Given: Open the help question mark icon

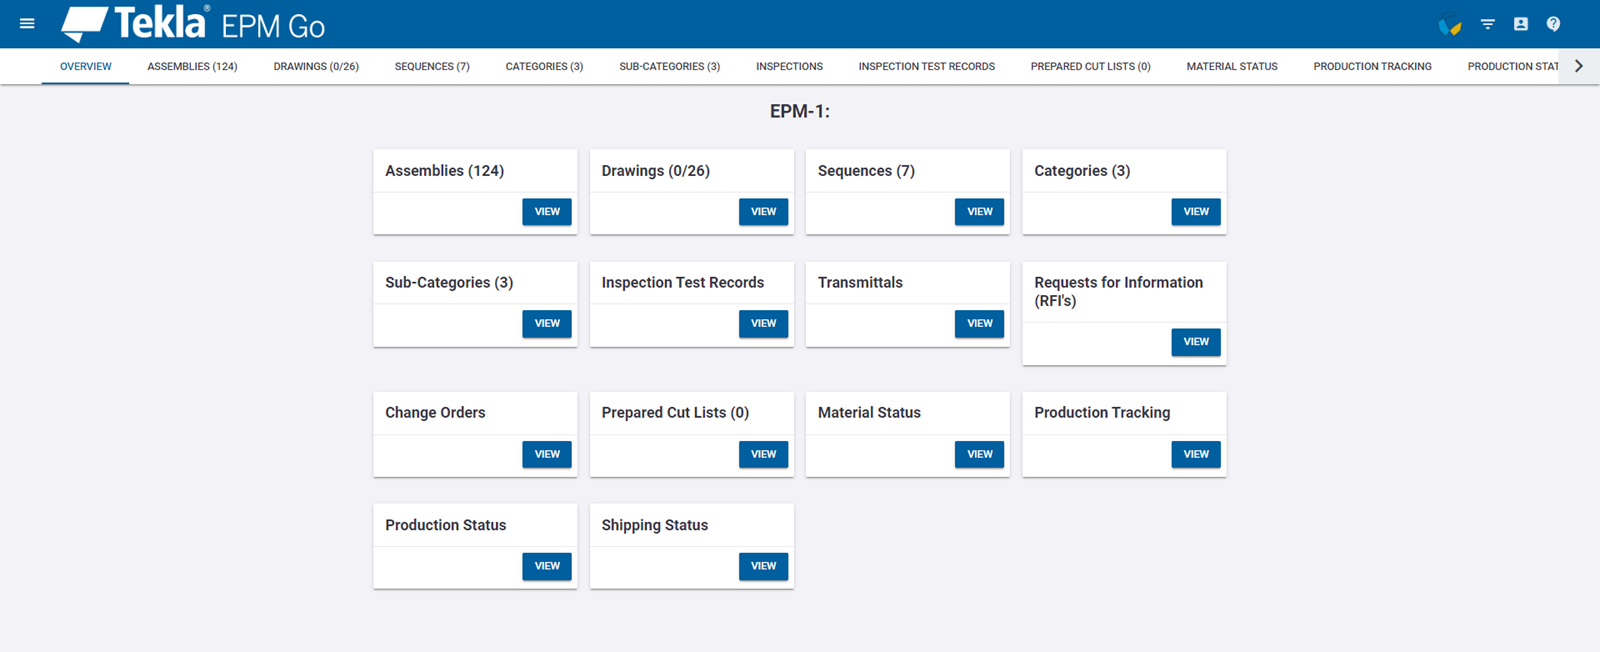Looking at the screenshot, I should click(1553, 24).
